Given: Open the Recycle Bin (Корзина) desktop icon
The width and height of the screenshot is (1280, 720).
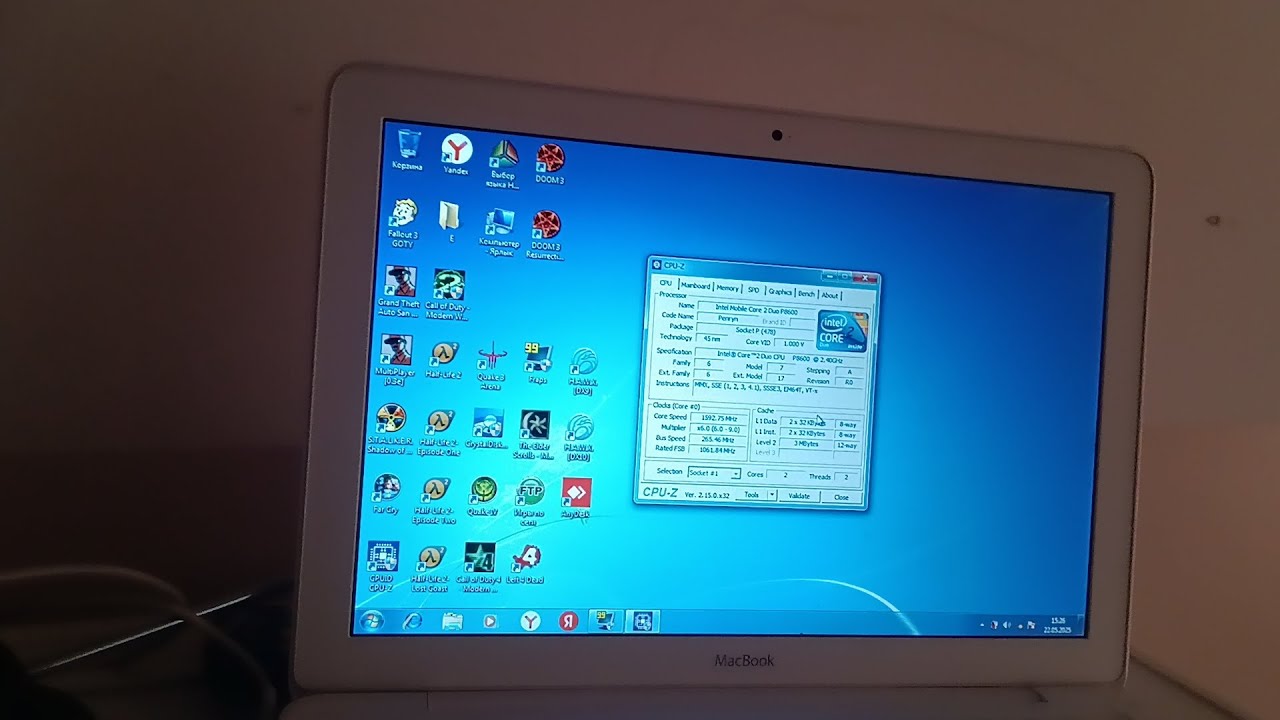Looking at the screenshot, I should (407, 150).
